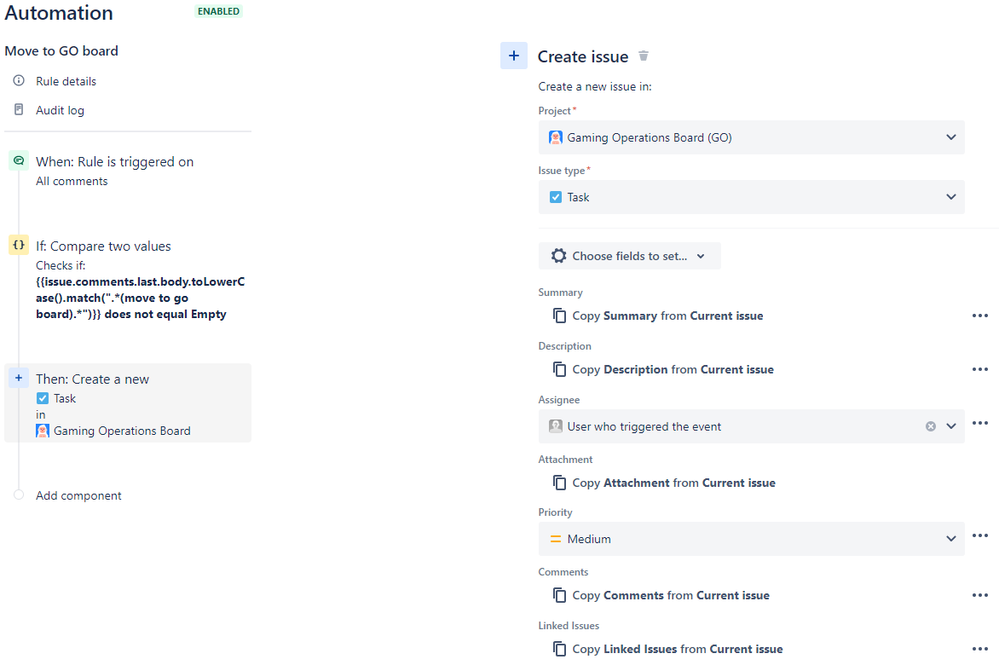Expand the Project dropdown chevron
The width and height of the screenshot is (999, 666).
[951, 137]
